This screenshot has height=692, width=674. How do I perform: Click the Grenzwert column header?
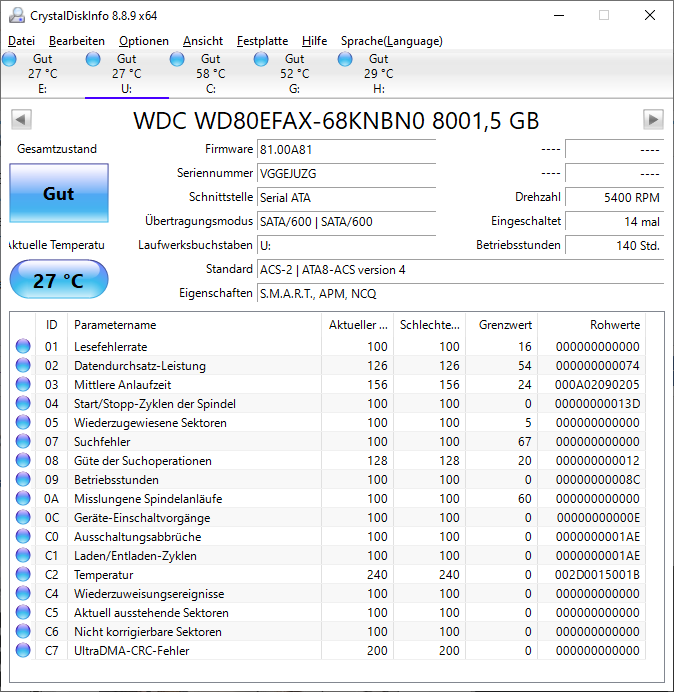click(x=502, y=325)
